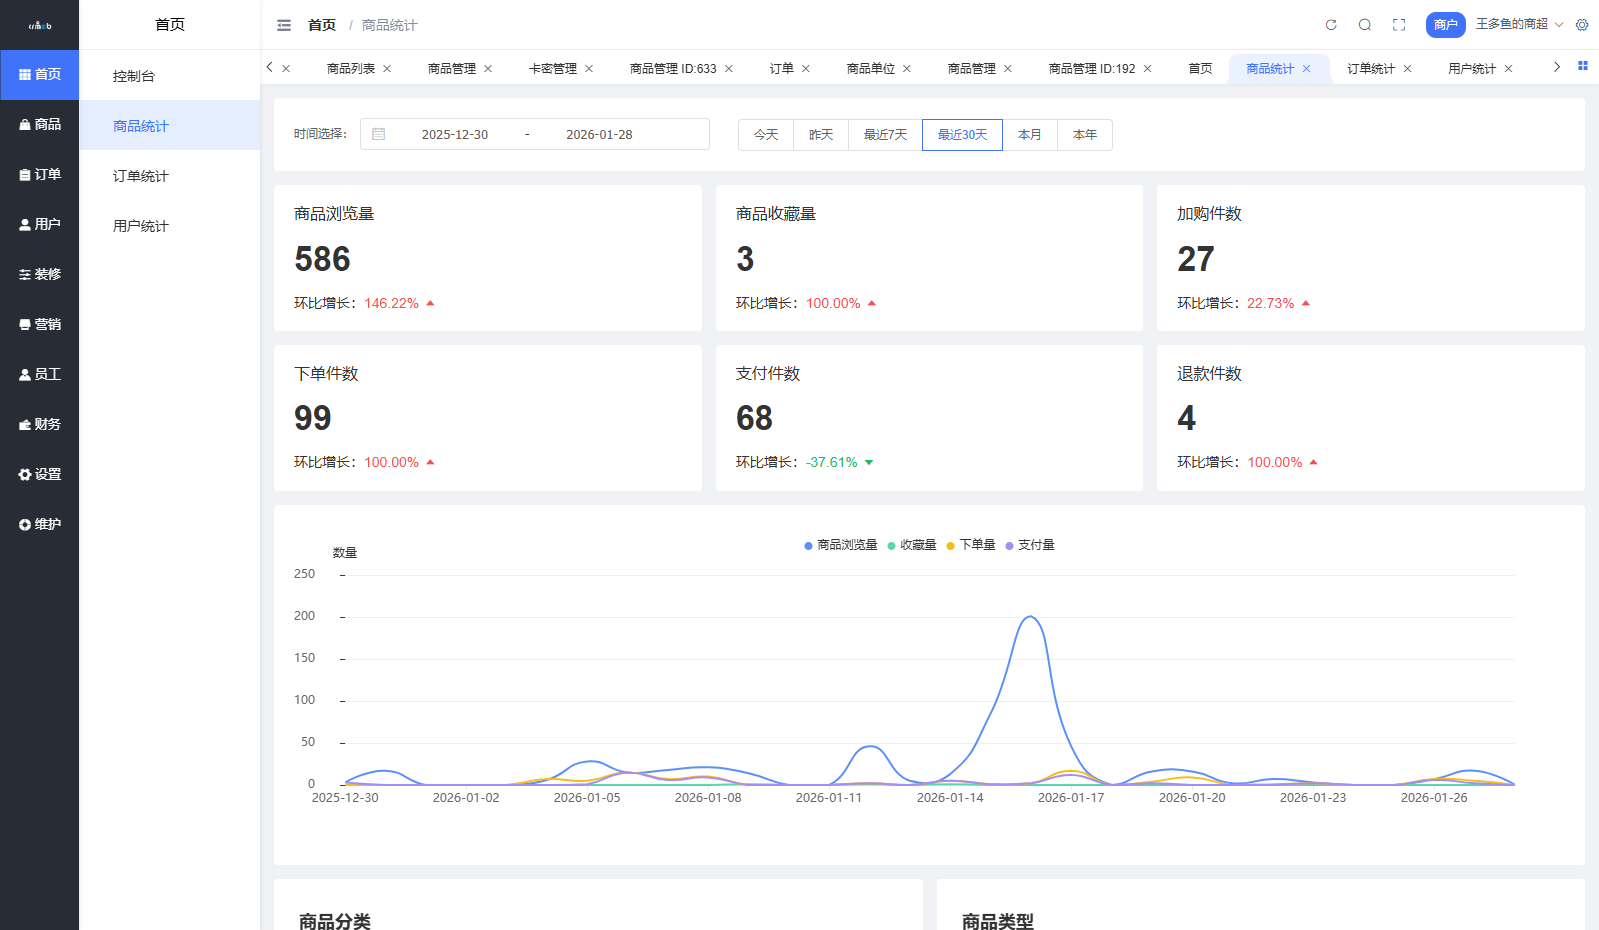Viewport: 1599px width, 930px height.
Task: Select the 本月 time filter button
Action: coord(1029,135)
